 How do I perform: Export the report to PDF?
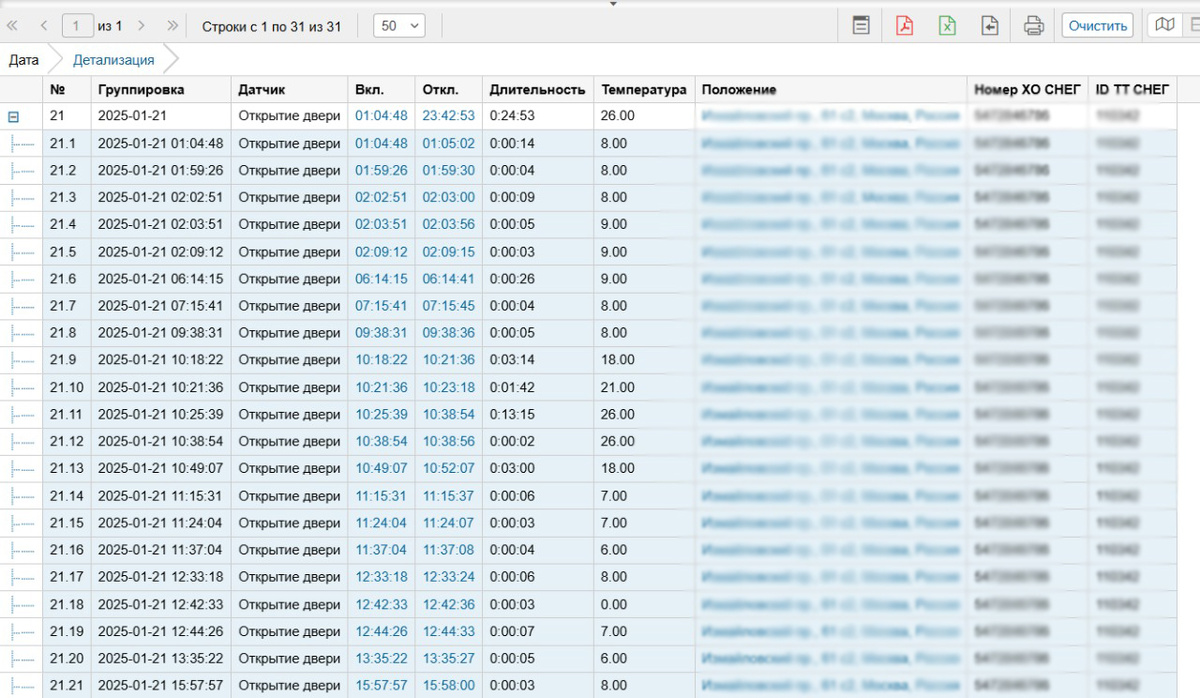(904, 26)
